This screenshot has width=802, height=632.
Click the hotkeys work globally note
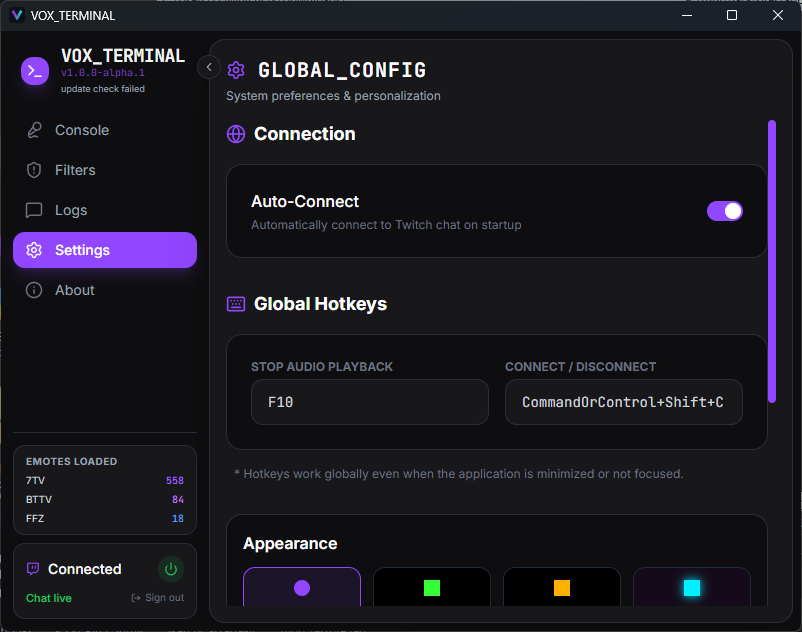458,474
